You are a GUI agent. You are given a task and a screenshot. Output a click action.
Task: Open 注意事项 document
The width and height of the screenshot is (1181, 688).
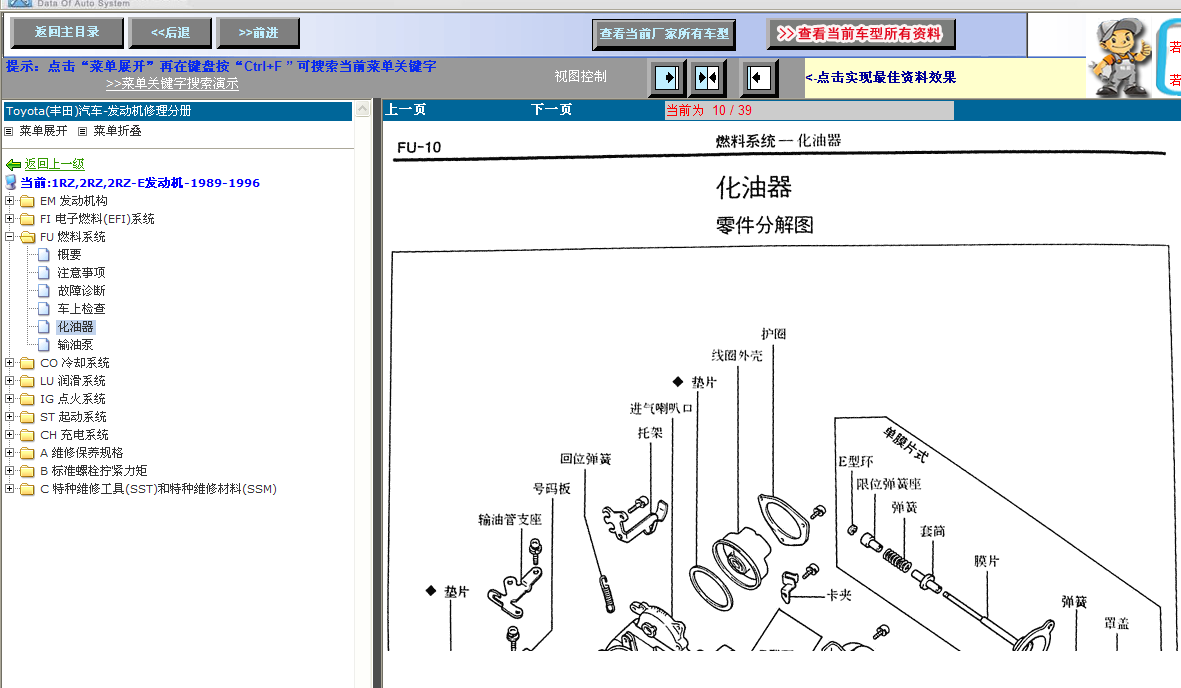(81, 273)
